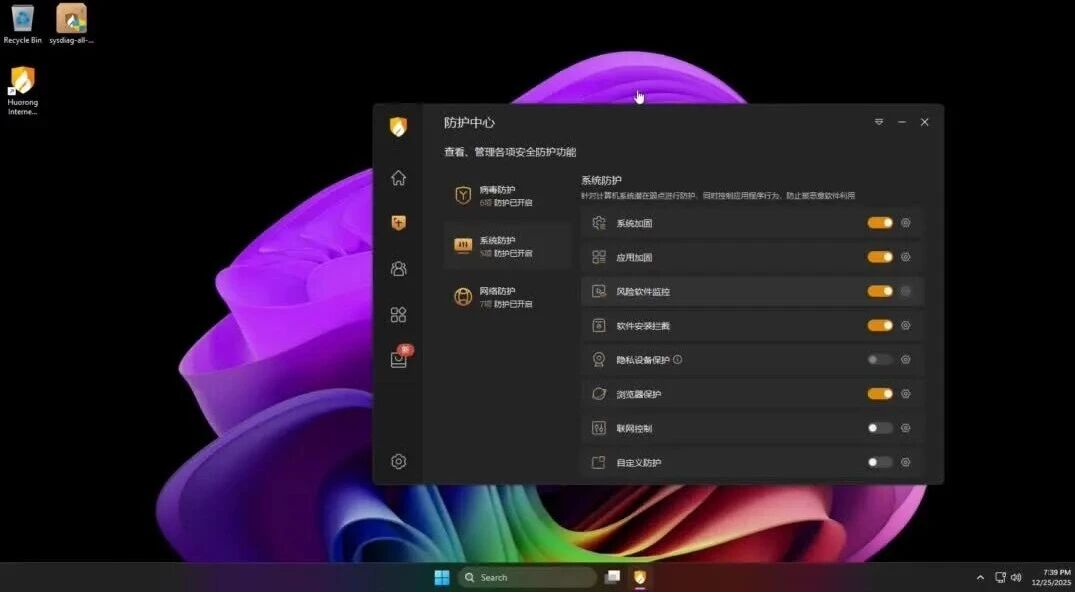Click the 自定义防护 row icon

coord(599,462)
